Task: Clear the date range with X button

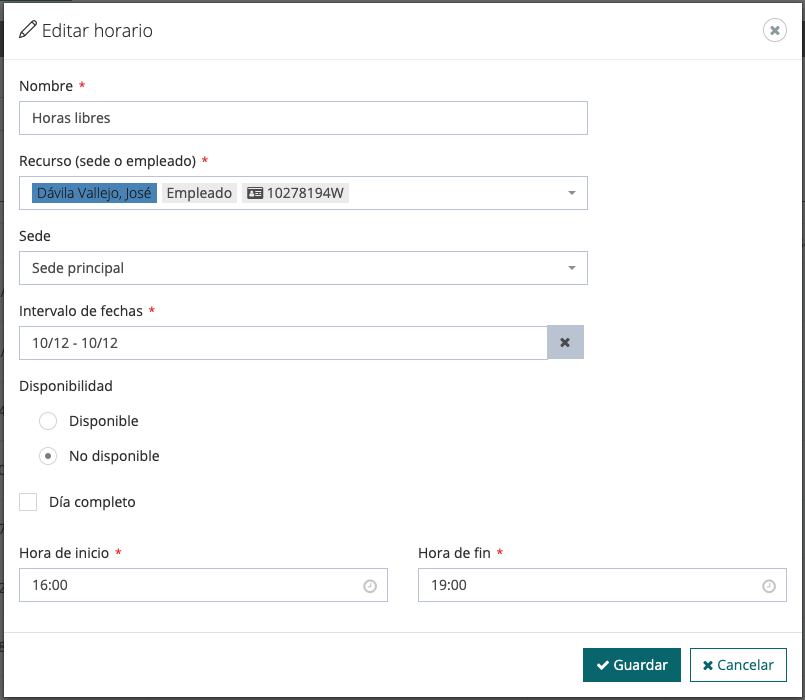Action: (565, 343)
